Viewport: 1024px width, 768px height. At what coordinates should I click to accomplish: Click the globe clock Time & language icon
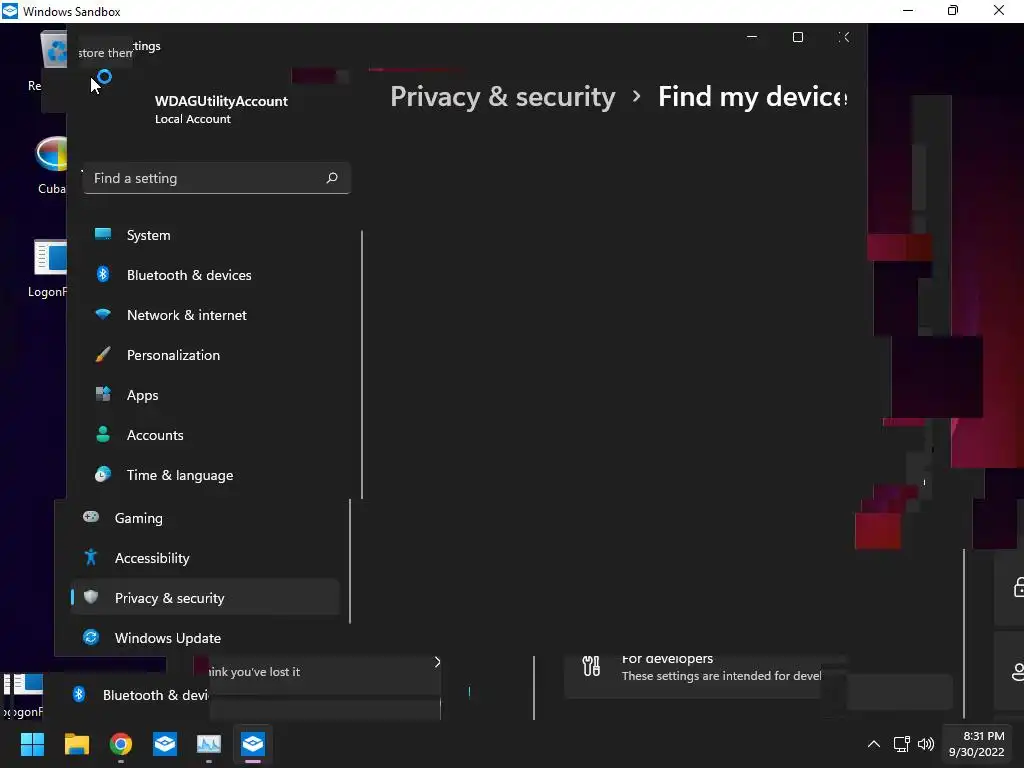pos(103,474)
